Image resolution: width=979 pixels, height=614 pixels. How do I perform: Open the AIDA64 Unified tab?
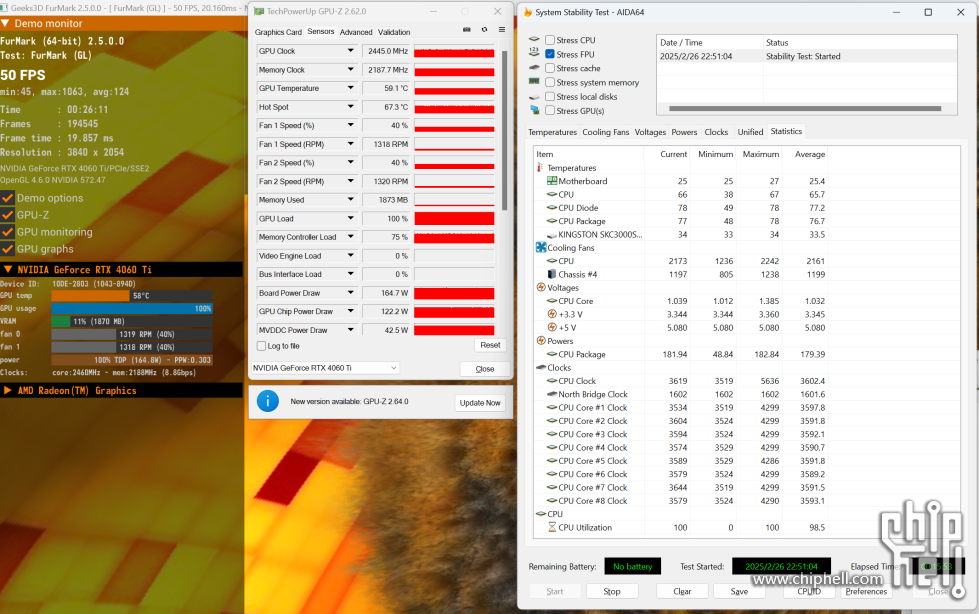point(750,132)
